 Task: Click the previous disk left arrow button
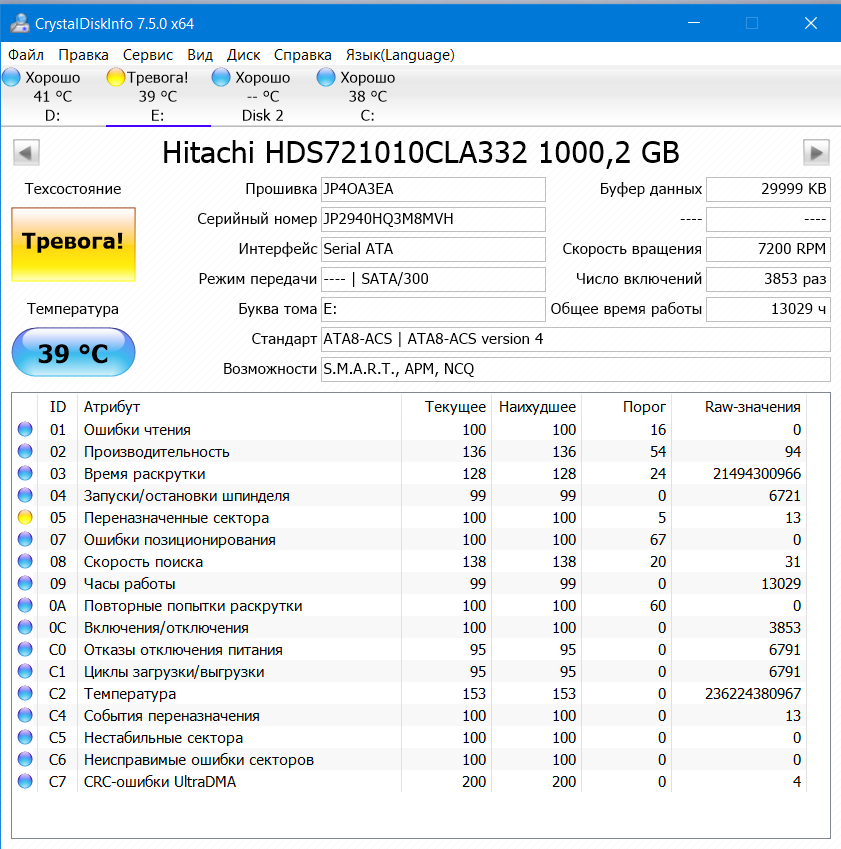26,153
